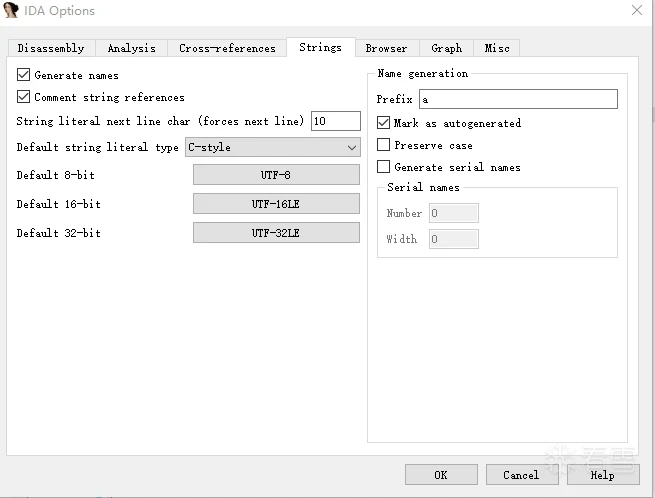The width and height of the screenshot is (655, 498).
Task: Click the IDA Options title bar icon
Action: (x=12, y=11)
